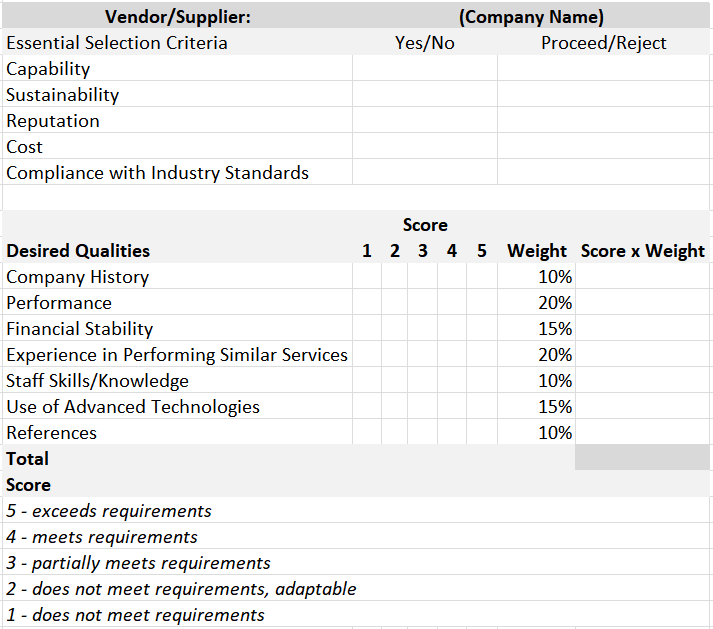Click score 5 cell for Performance

coord(482,303)
